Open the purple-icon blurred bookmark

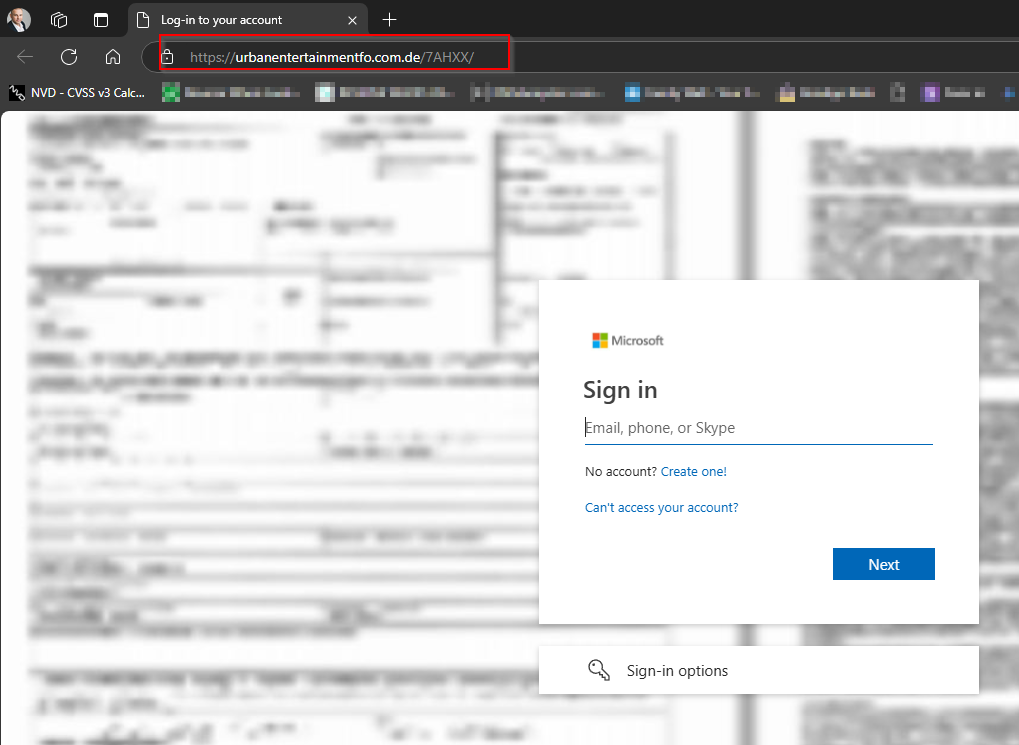pos(953,93)
